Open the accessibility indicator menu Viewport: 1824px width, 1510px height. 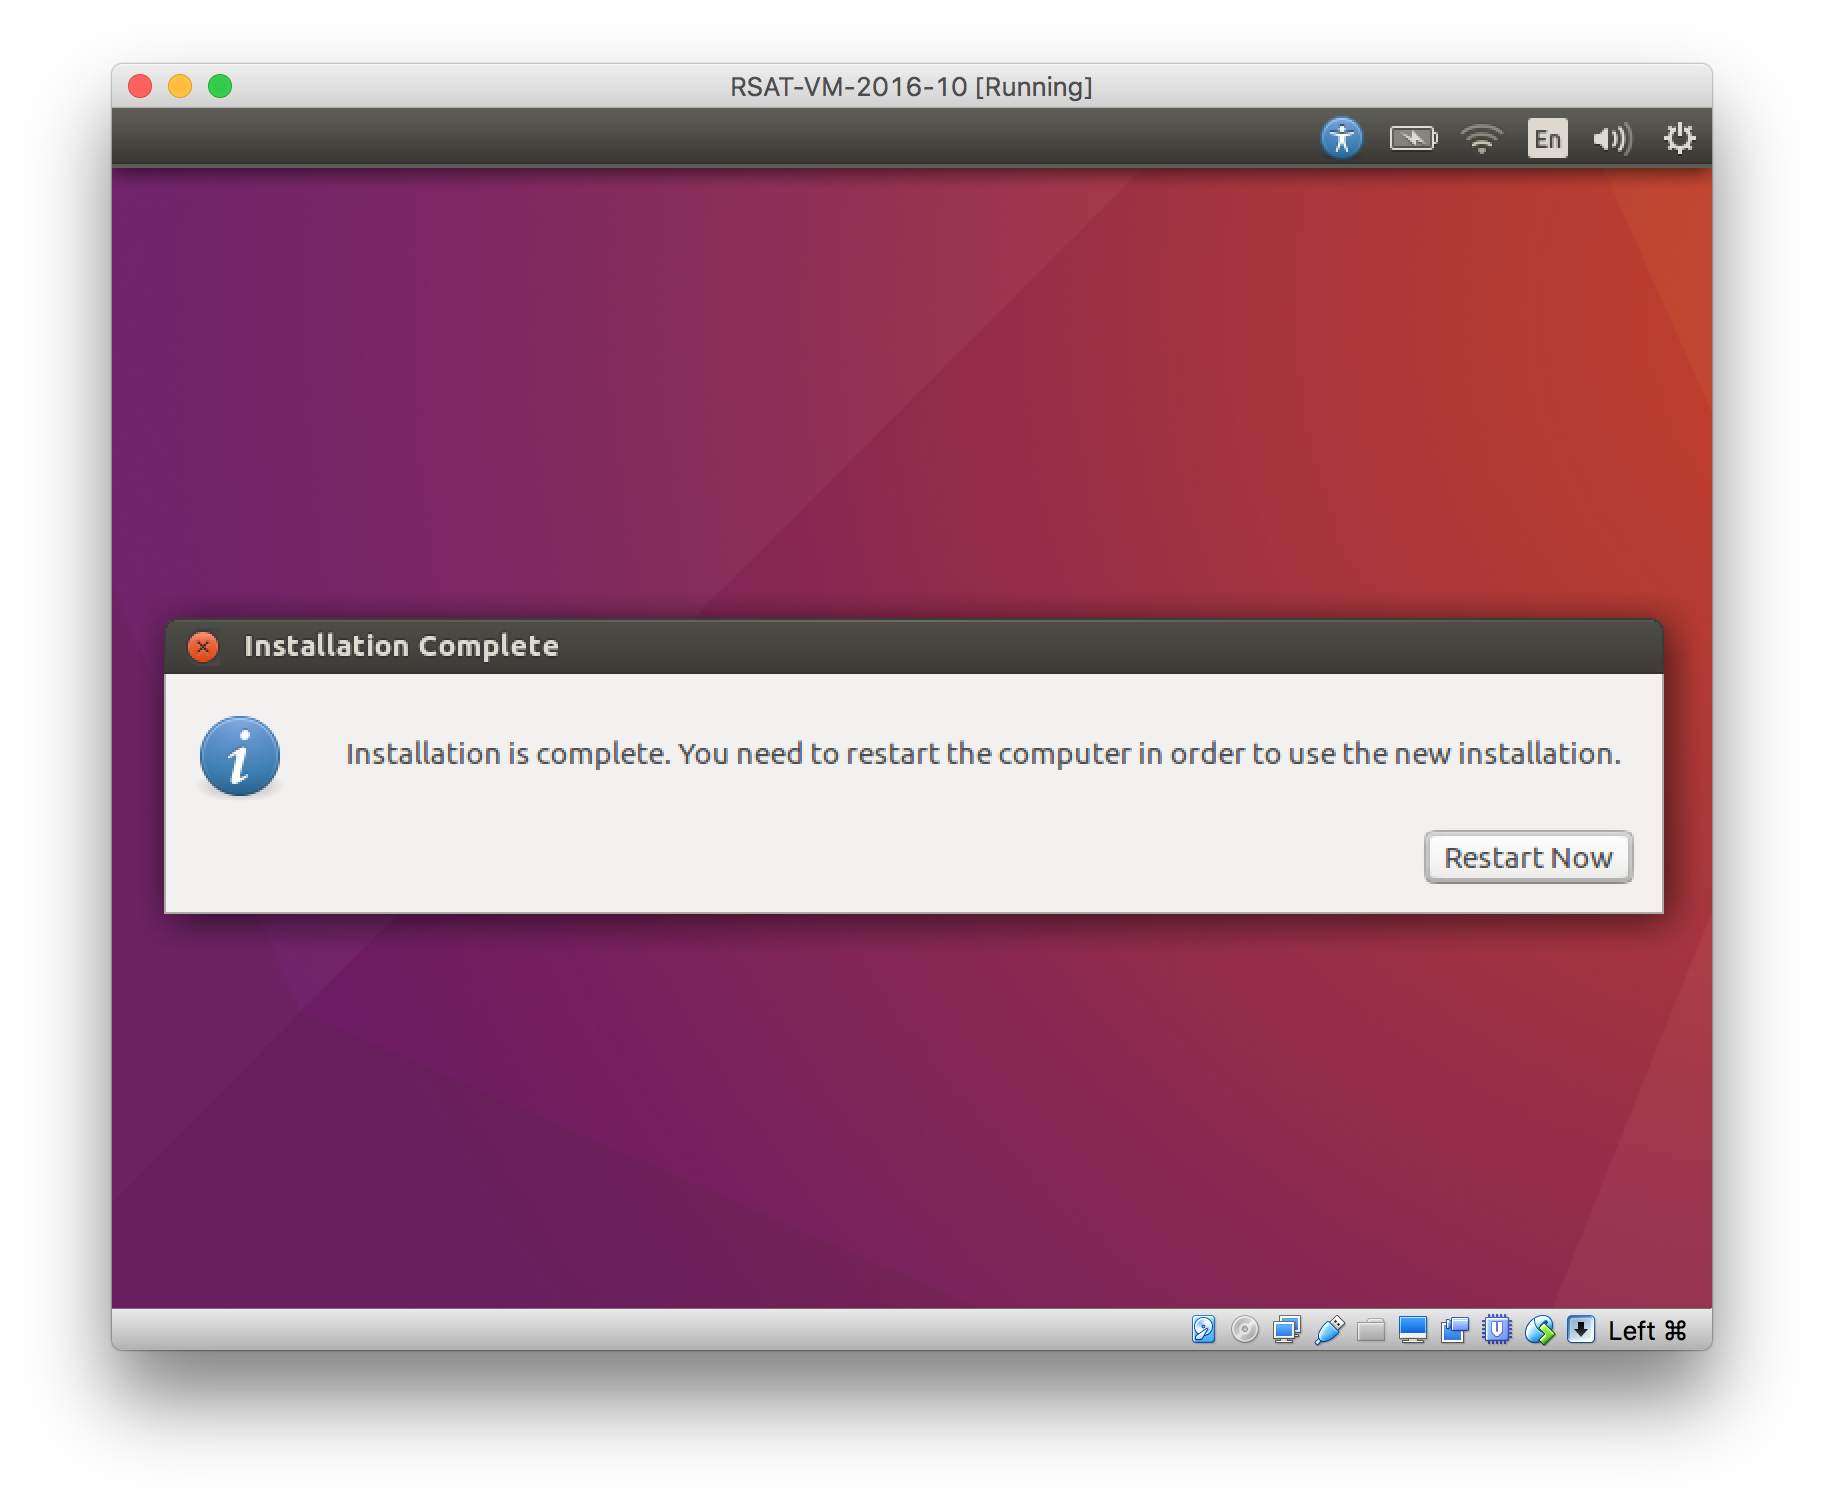coord(1341,138)
